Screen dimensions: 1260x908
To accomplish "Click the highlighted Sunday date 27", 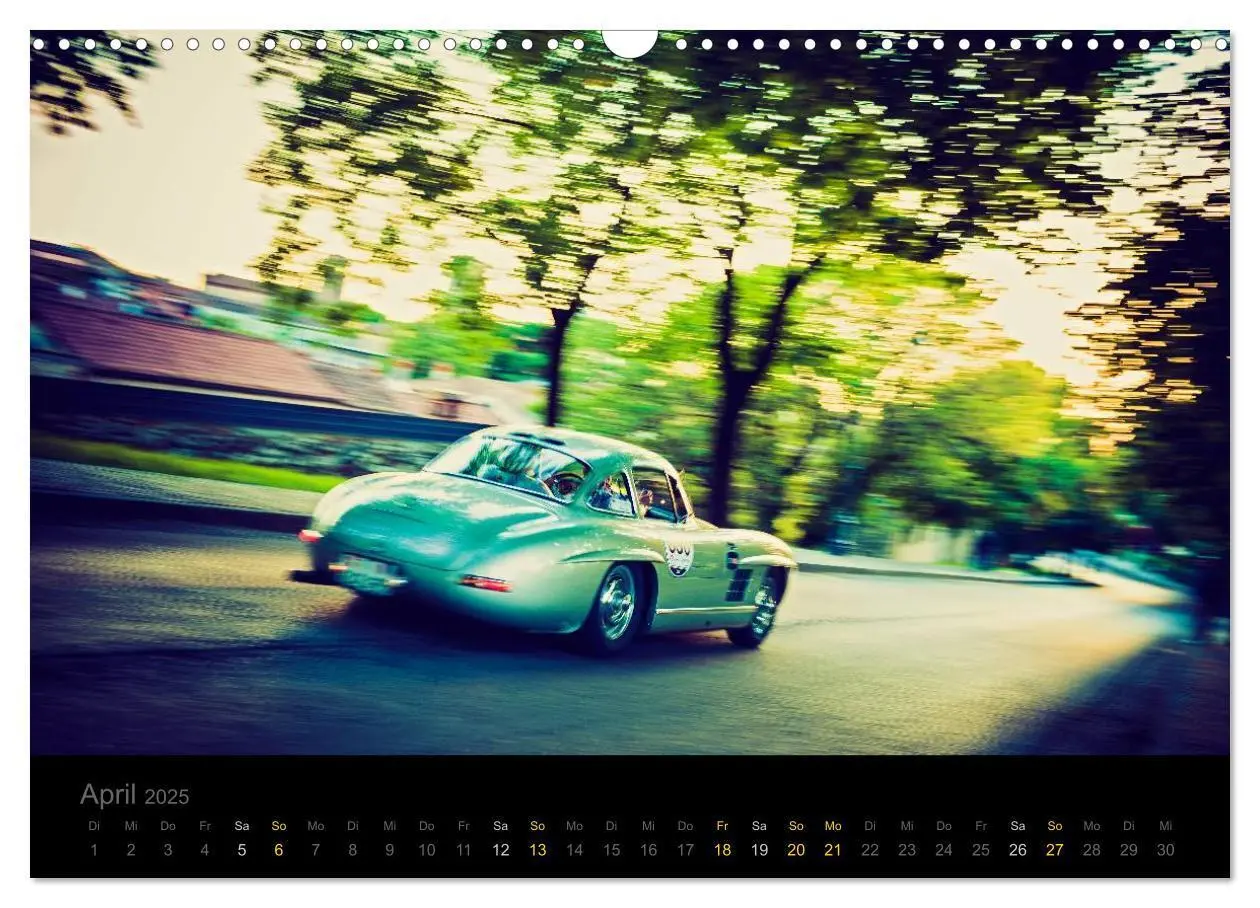I will point(1055,850).
